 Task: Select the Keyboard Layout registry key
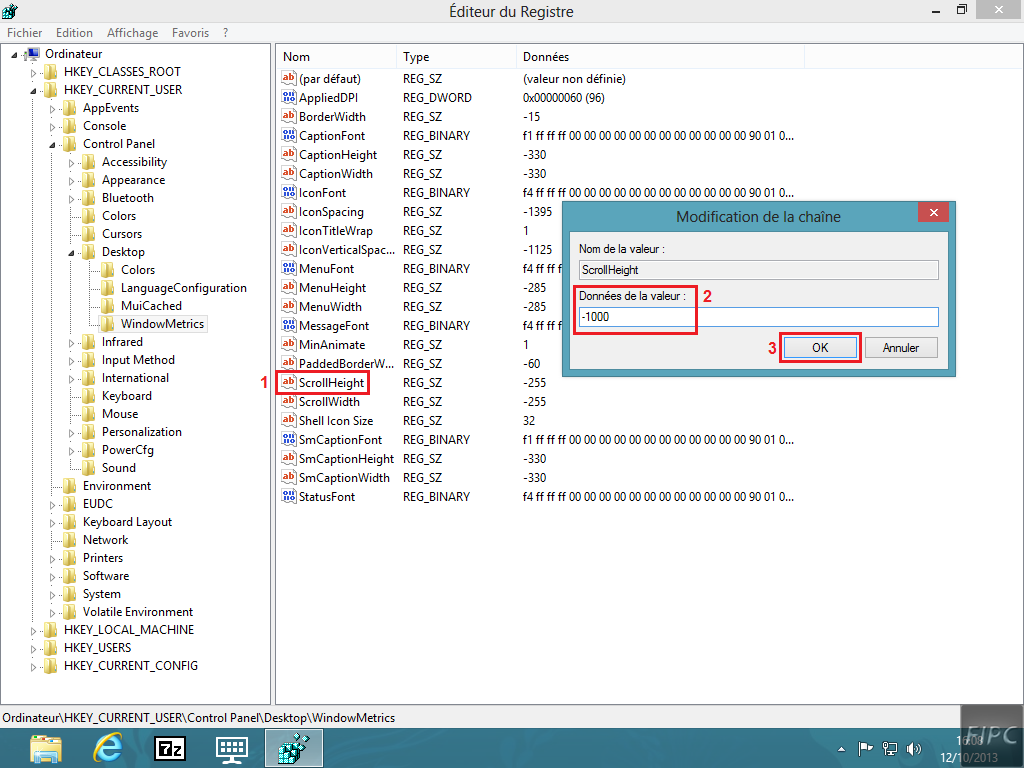tap(127, 522)
